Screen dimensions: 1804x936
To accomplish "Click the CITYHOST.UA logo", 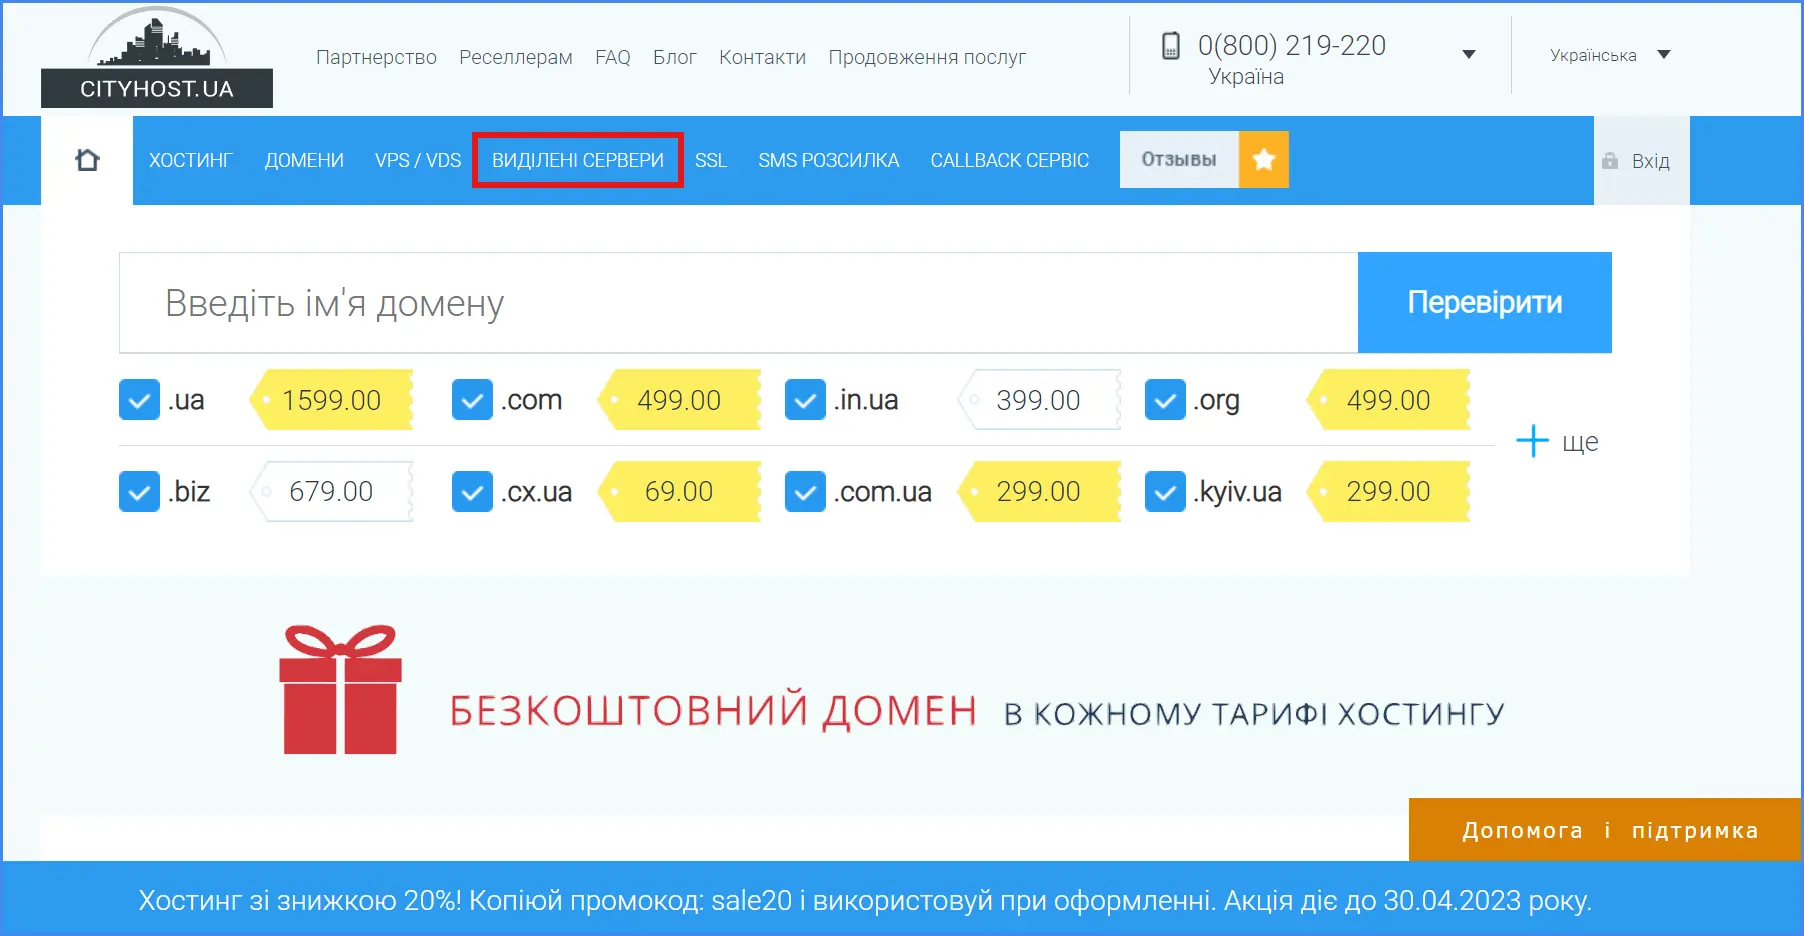I will (x=157, y=58).
